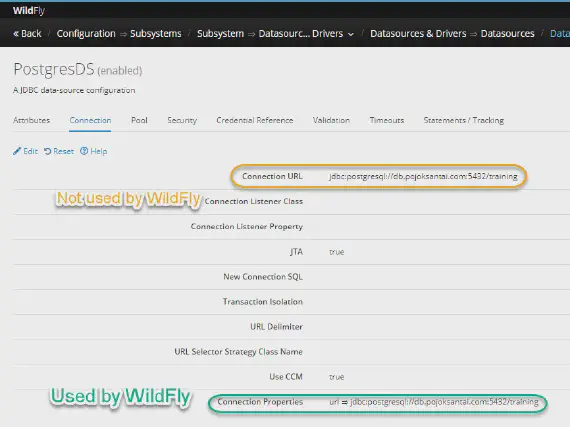Click the Configuration breadcrumb link
570x427 pixels.
pos(86,33)
